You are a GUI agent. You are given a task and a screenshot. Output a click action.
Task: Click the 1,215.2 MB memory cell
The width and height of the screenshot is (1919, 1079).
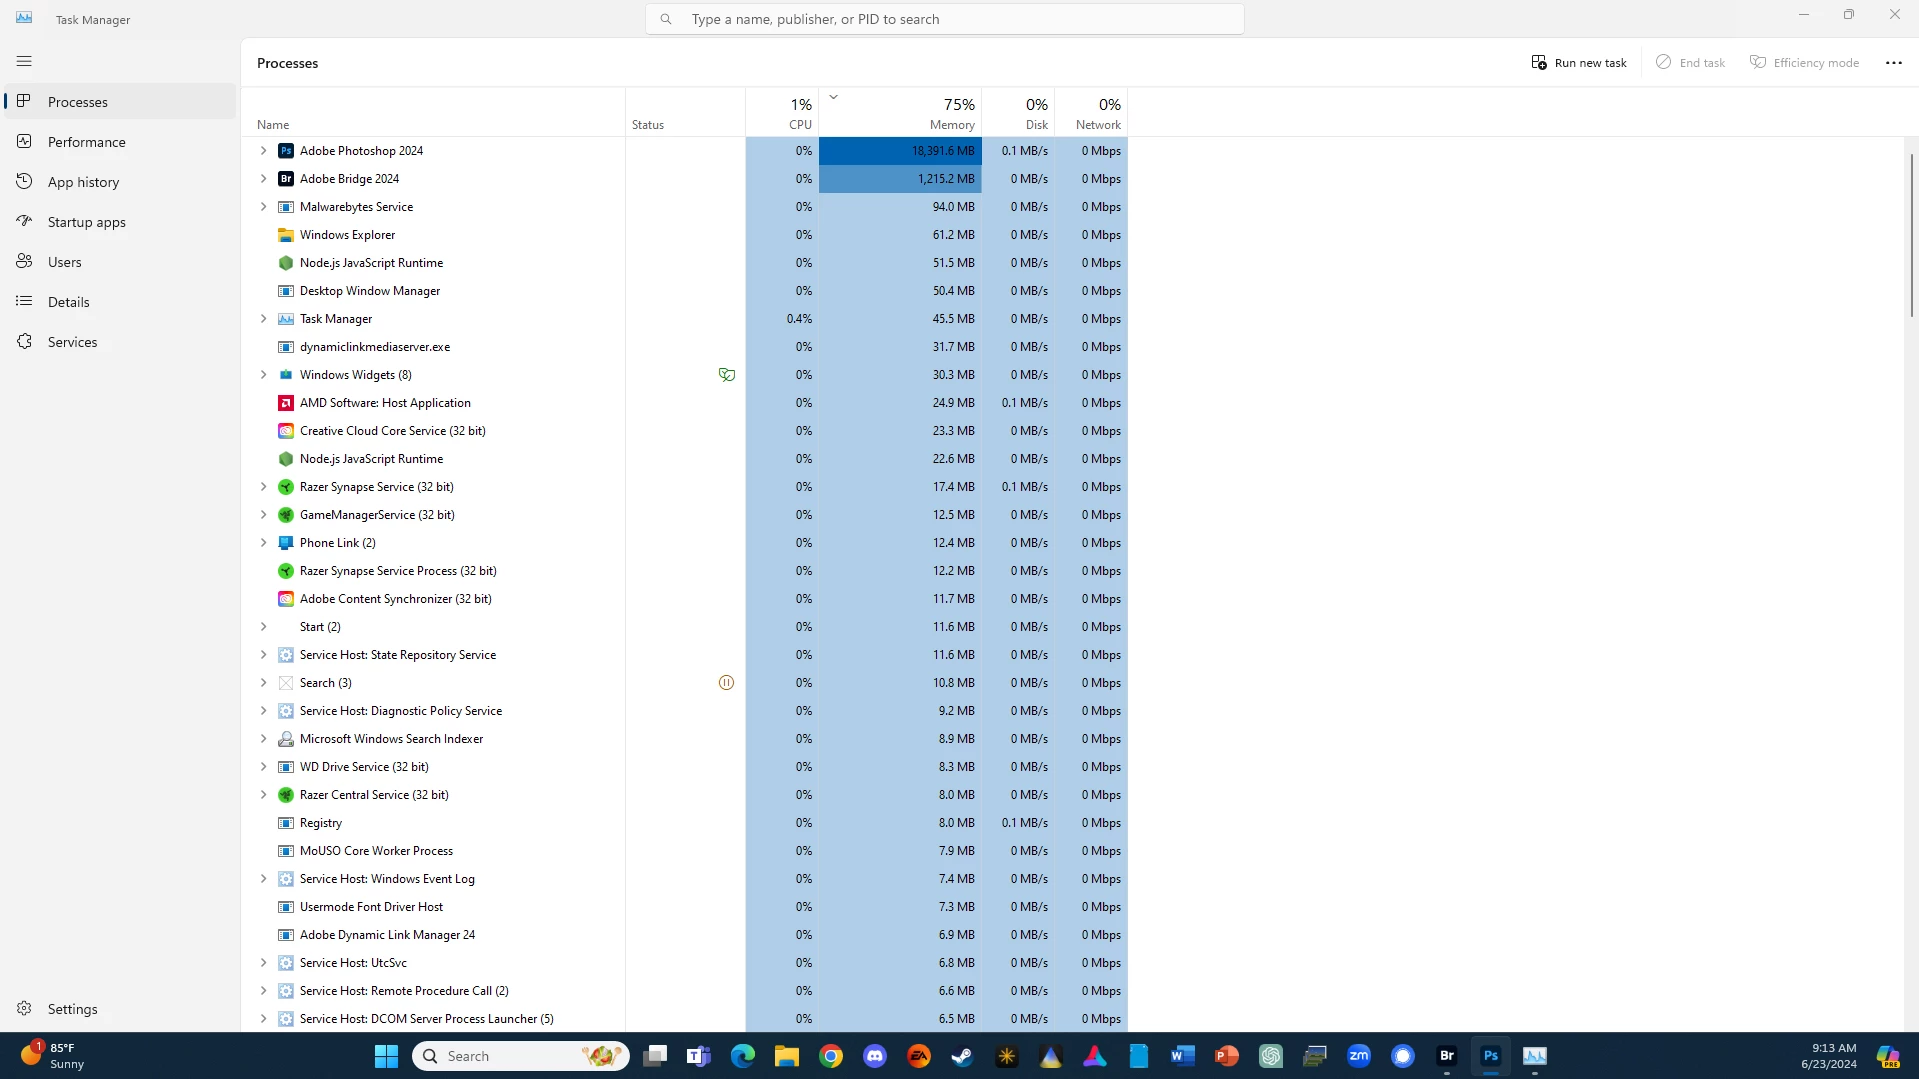click(900, 179)
